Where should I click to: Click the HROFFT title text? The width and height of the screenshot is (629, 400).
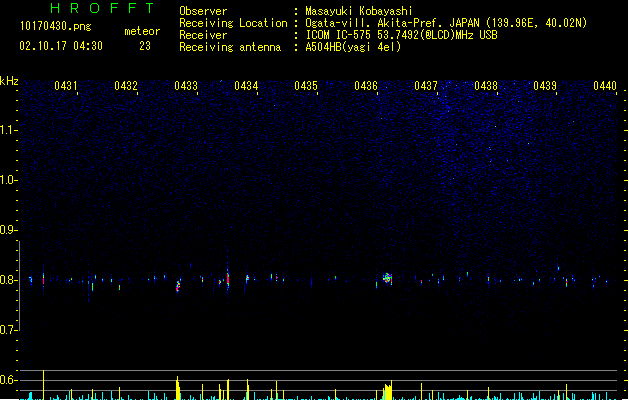102,8
